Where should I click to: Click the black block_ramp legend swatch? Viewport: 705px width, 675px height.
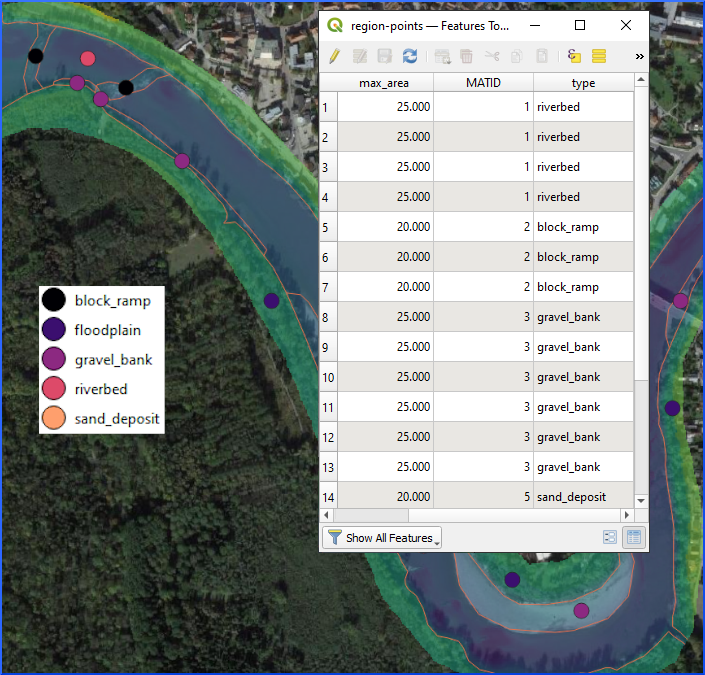click(x=54, y=300)
